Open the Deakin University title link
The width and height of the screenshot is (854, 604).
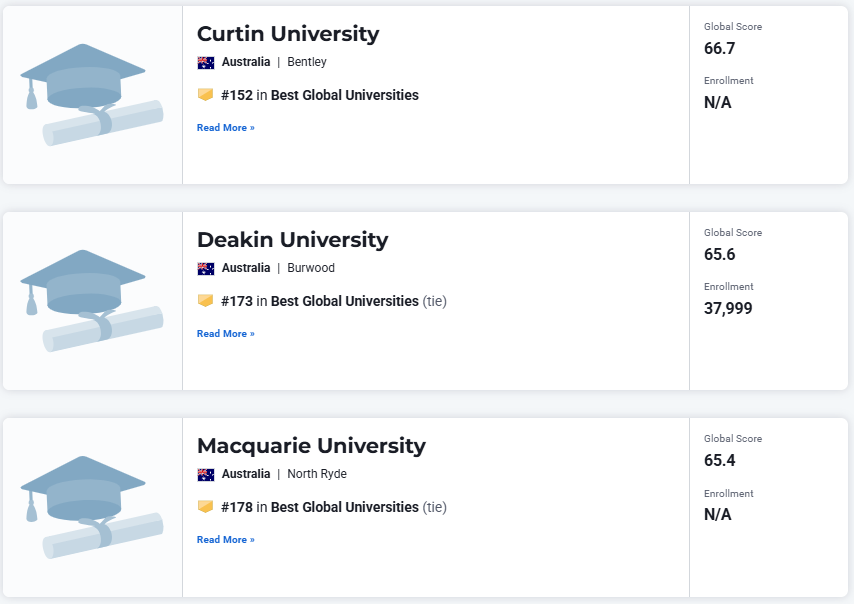tap(292, 240)
